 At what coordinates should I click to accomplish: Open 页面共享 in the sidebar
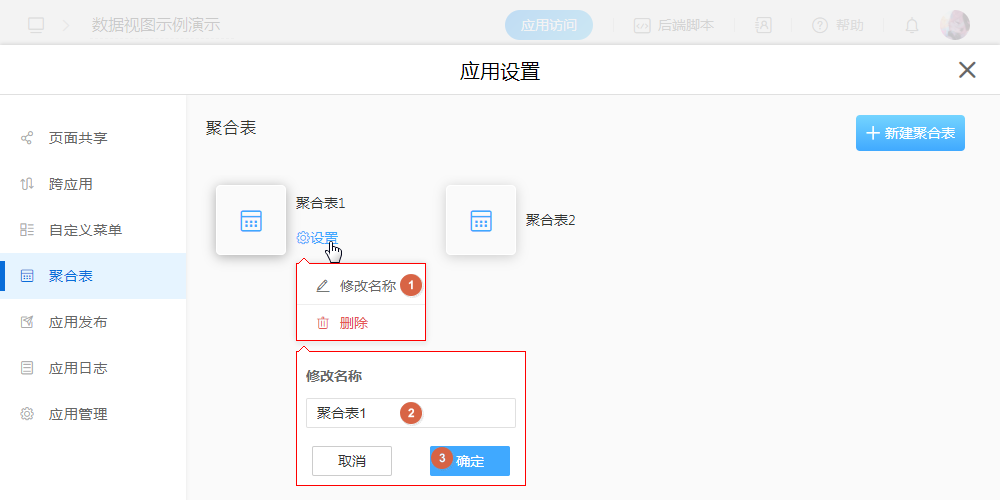[78, 138]
